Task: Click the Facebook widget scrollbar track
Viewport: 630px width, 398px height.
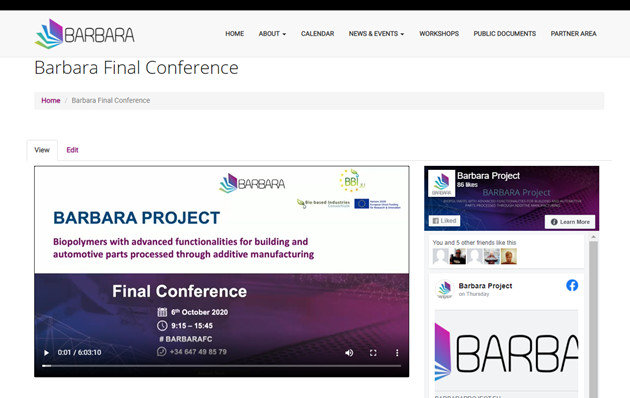Action: pos(593,319)
